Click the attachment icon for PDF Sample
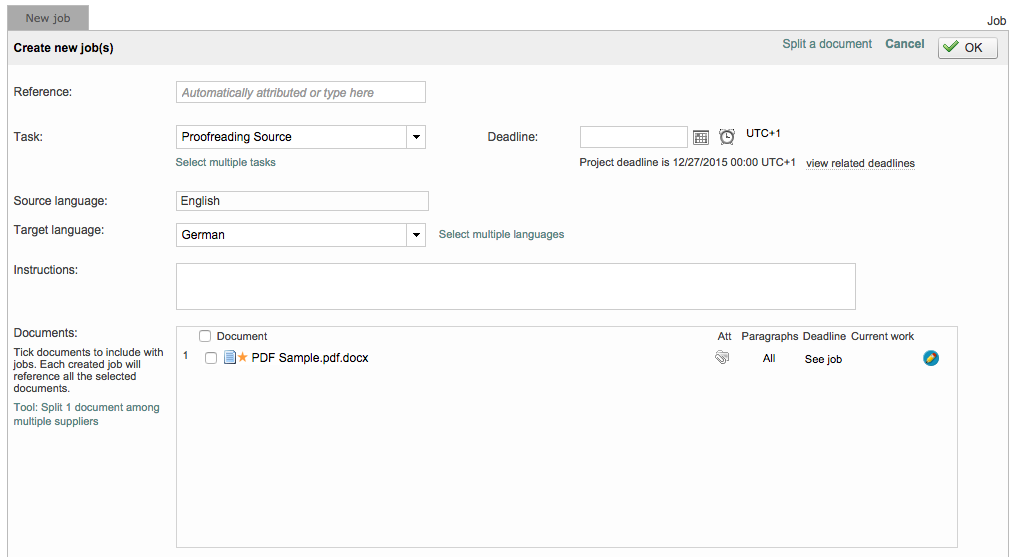The image size is (1016, 557). point(722,358)
